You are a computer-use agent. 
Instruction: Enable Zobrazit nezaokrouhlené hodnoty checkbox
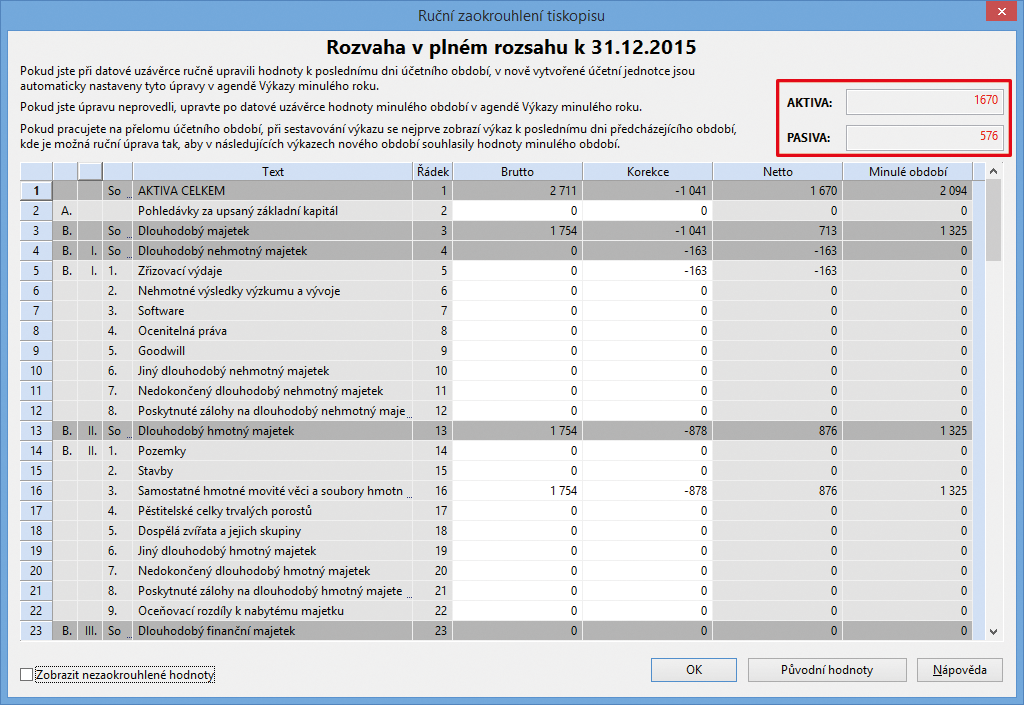point(27,675)
